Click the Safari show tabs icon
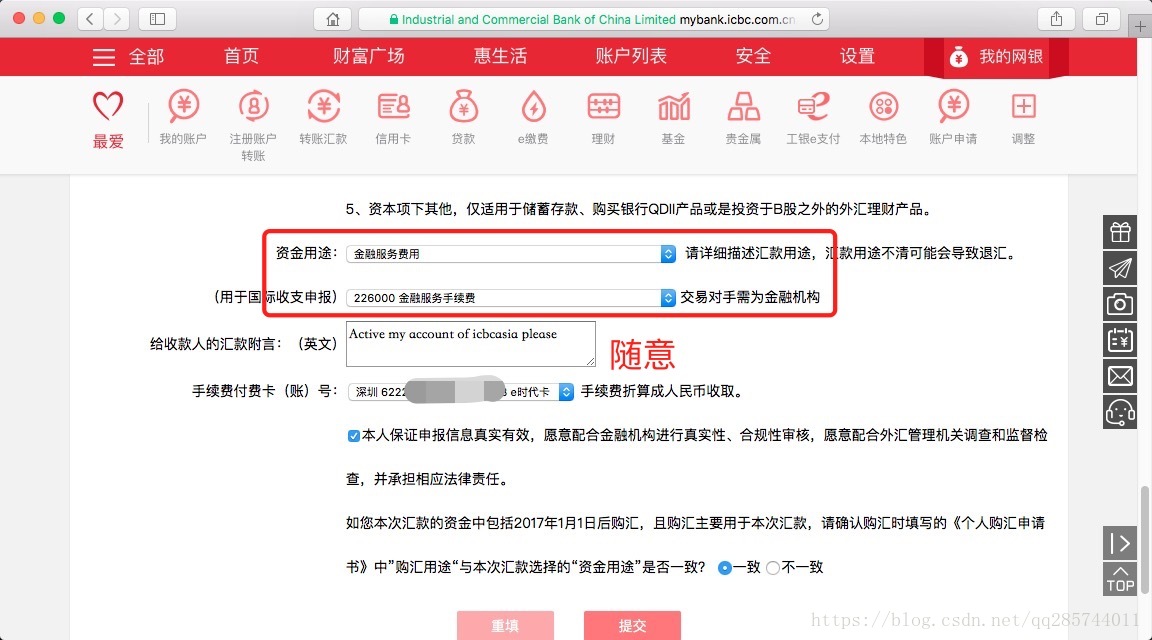This screenshot has height=640, width=1152. pos(1101,19)
